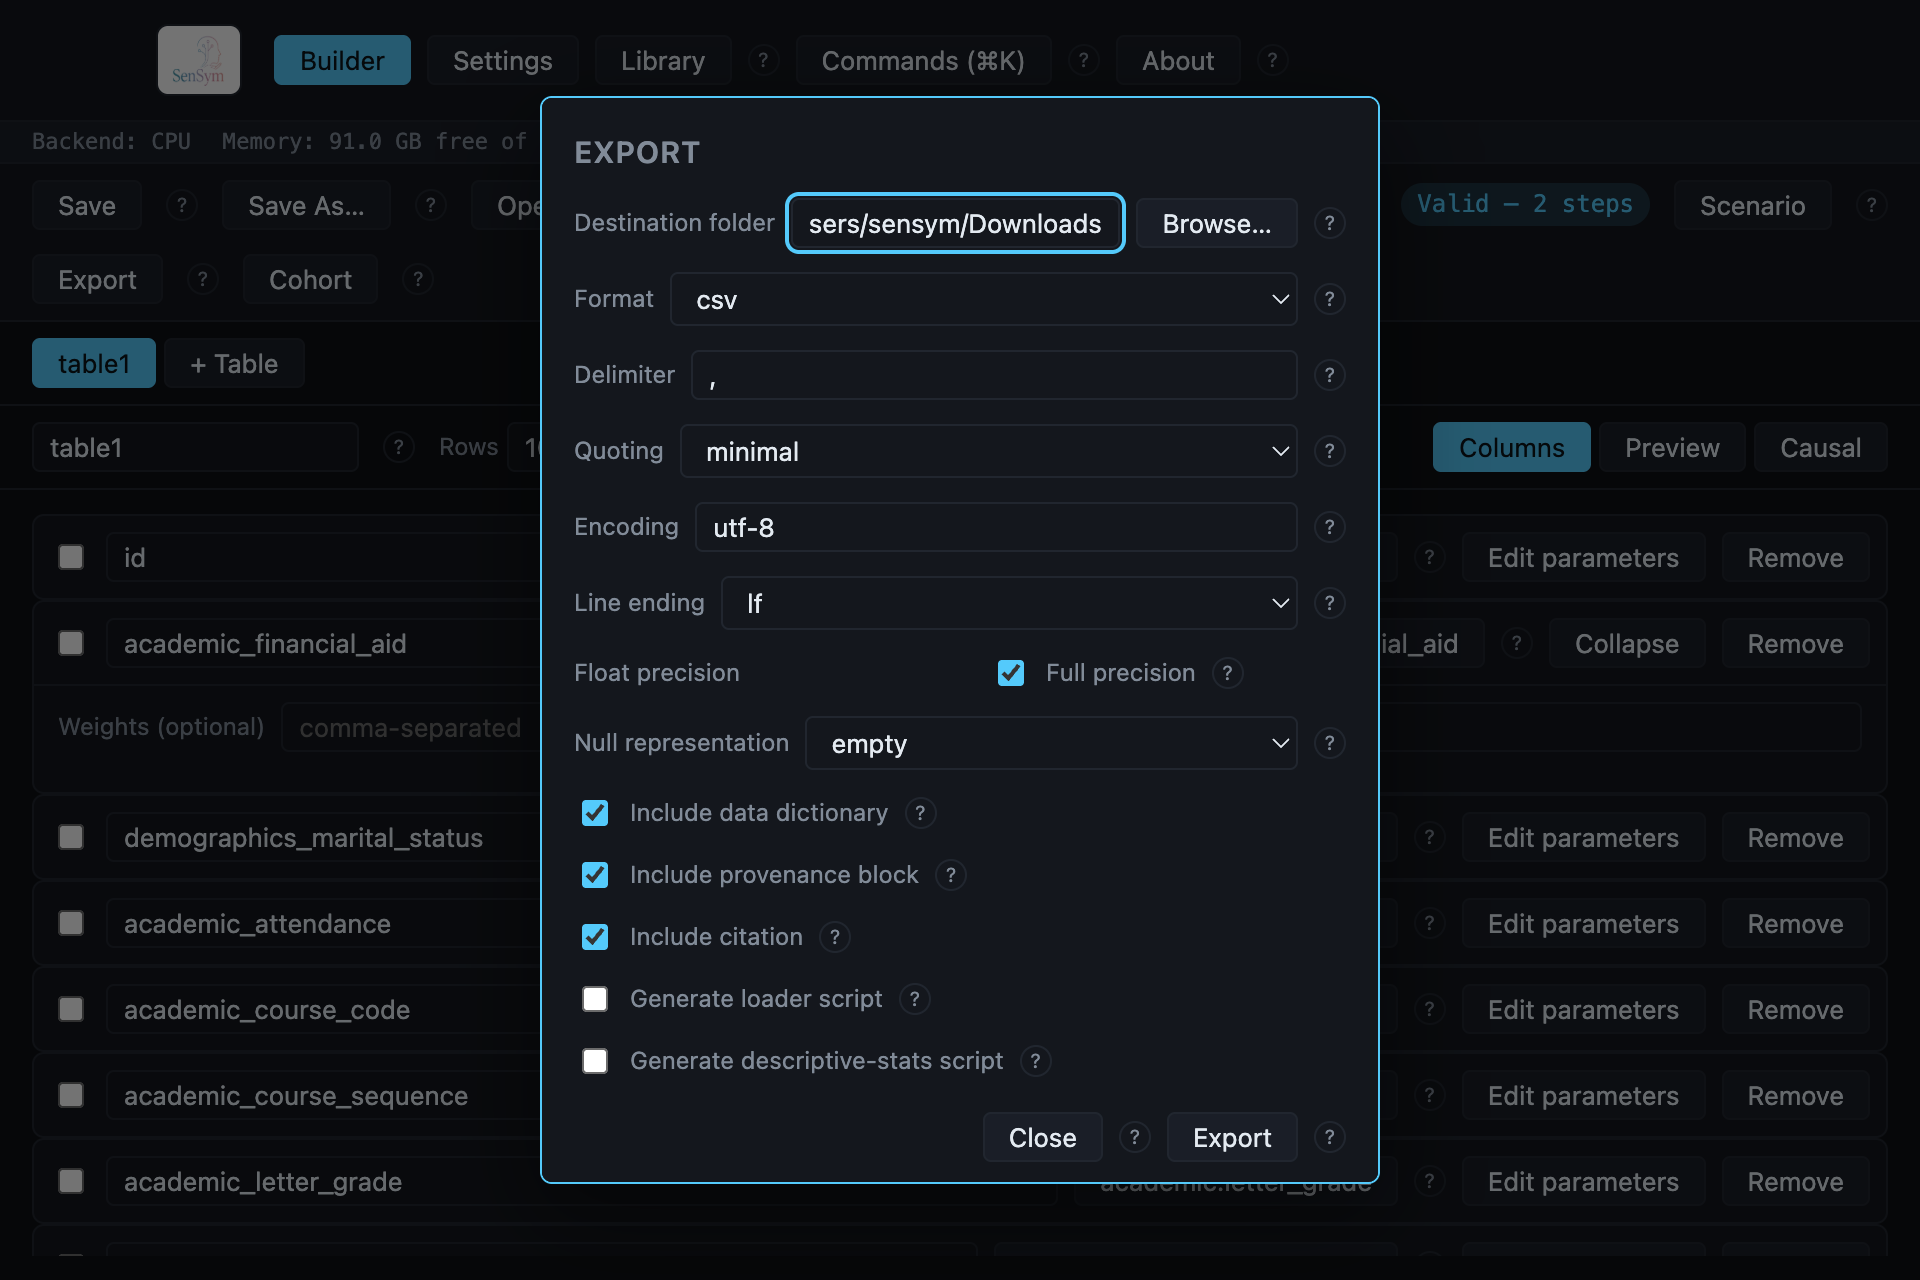Collapse the academic_financial_aid parameters

tap(1626, 643)
